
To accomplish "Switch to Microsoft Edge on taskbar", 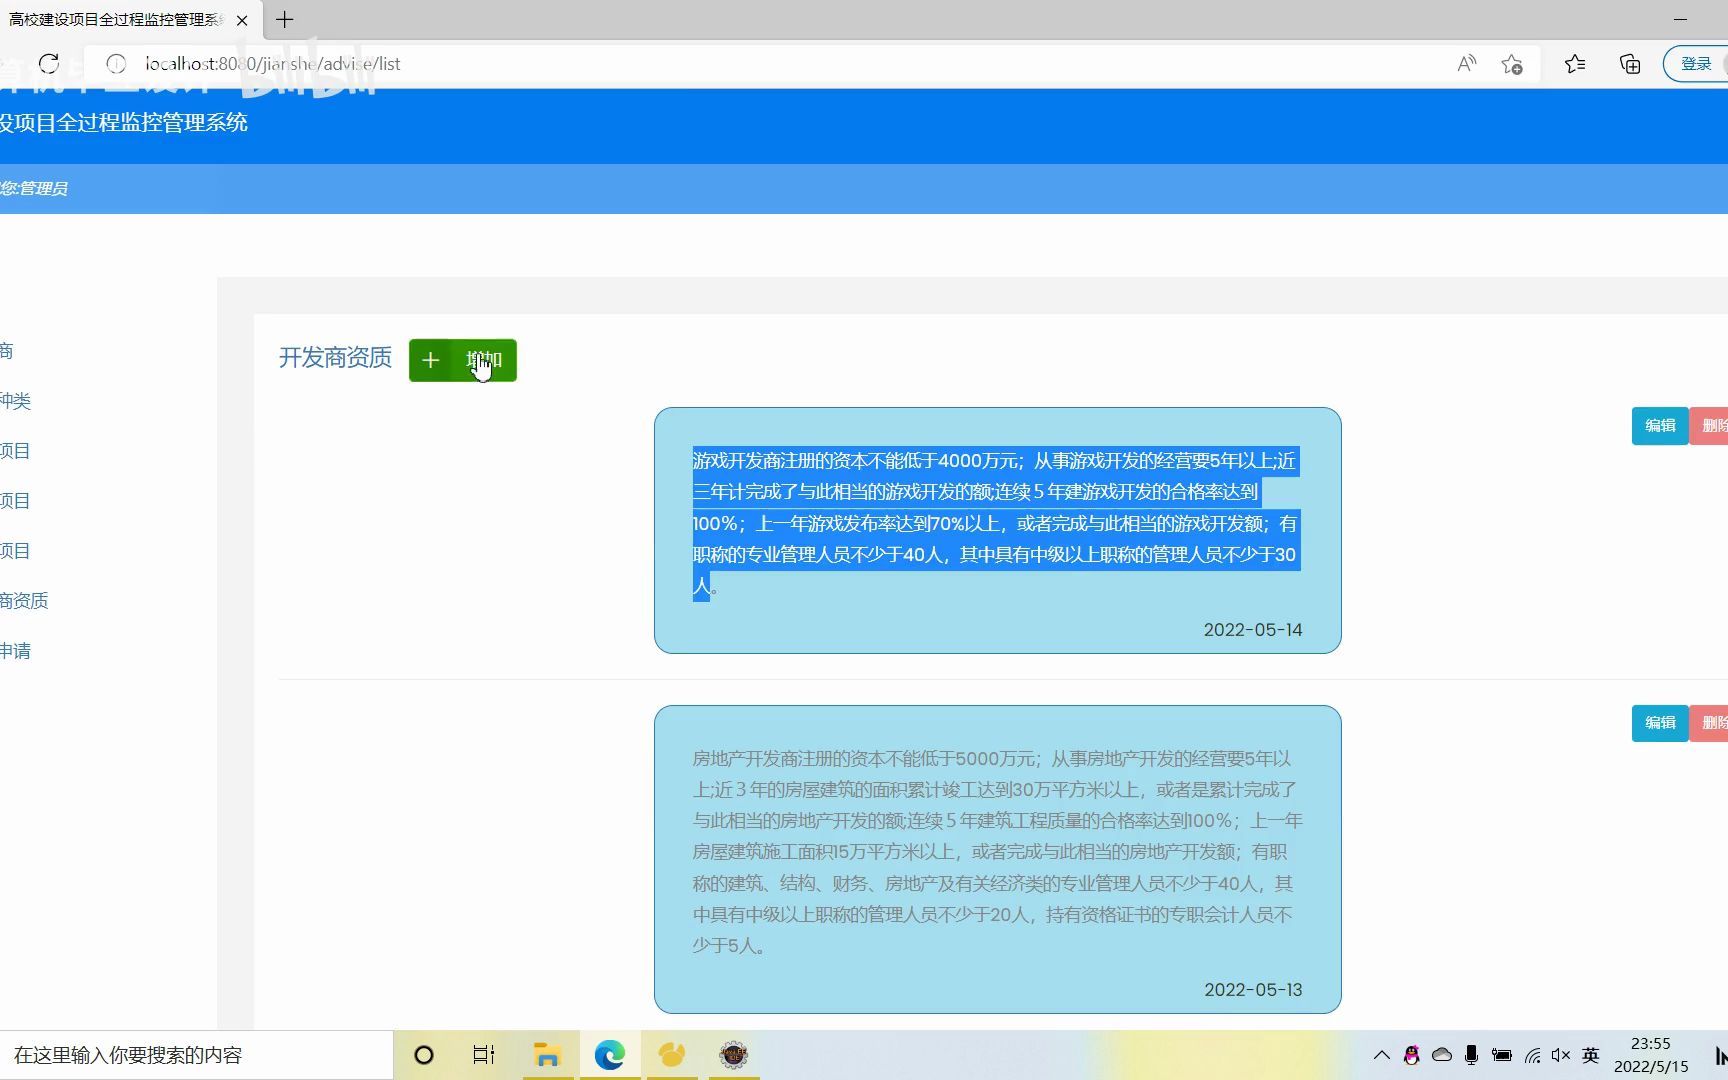I will (x=610, y=1055).
